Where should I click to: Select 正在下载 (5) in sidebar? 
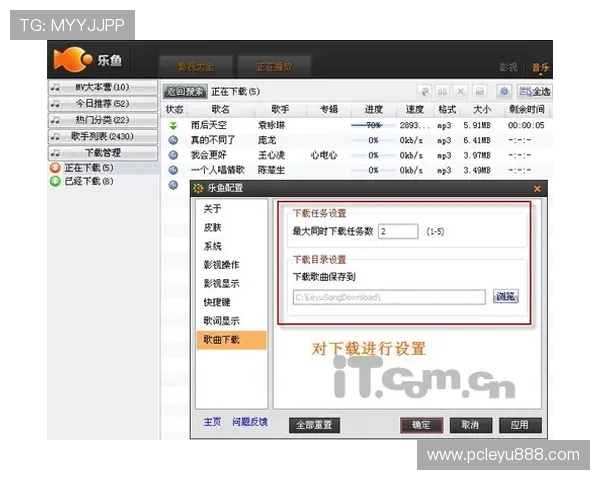pyautogui.click(x=89, y=168)
